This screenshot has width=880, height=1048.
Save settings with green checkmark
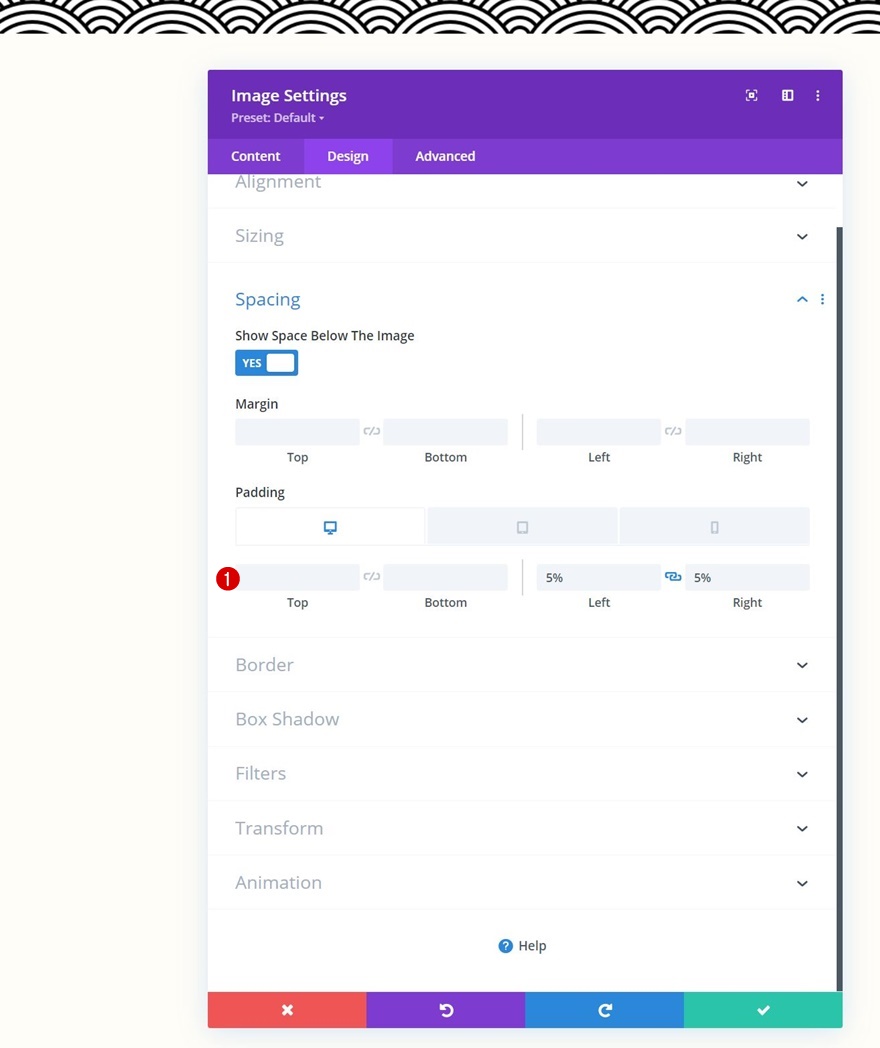click(x=763, y=1010)
